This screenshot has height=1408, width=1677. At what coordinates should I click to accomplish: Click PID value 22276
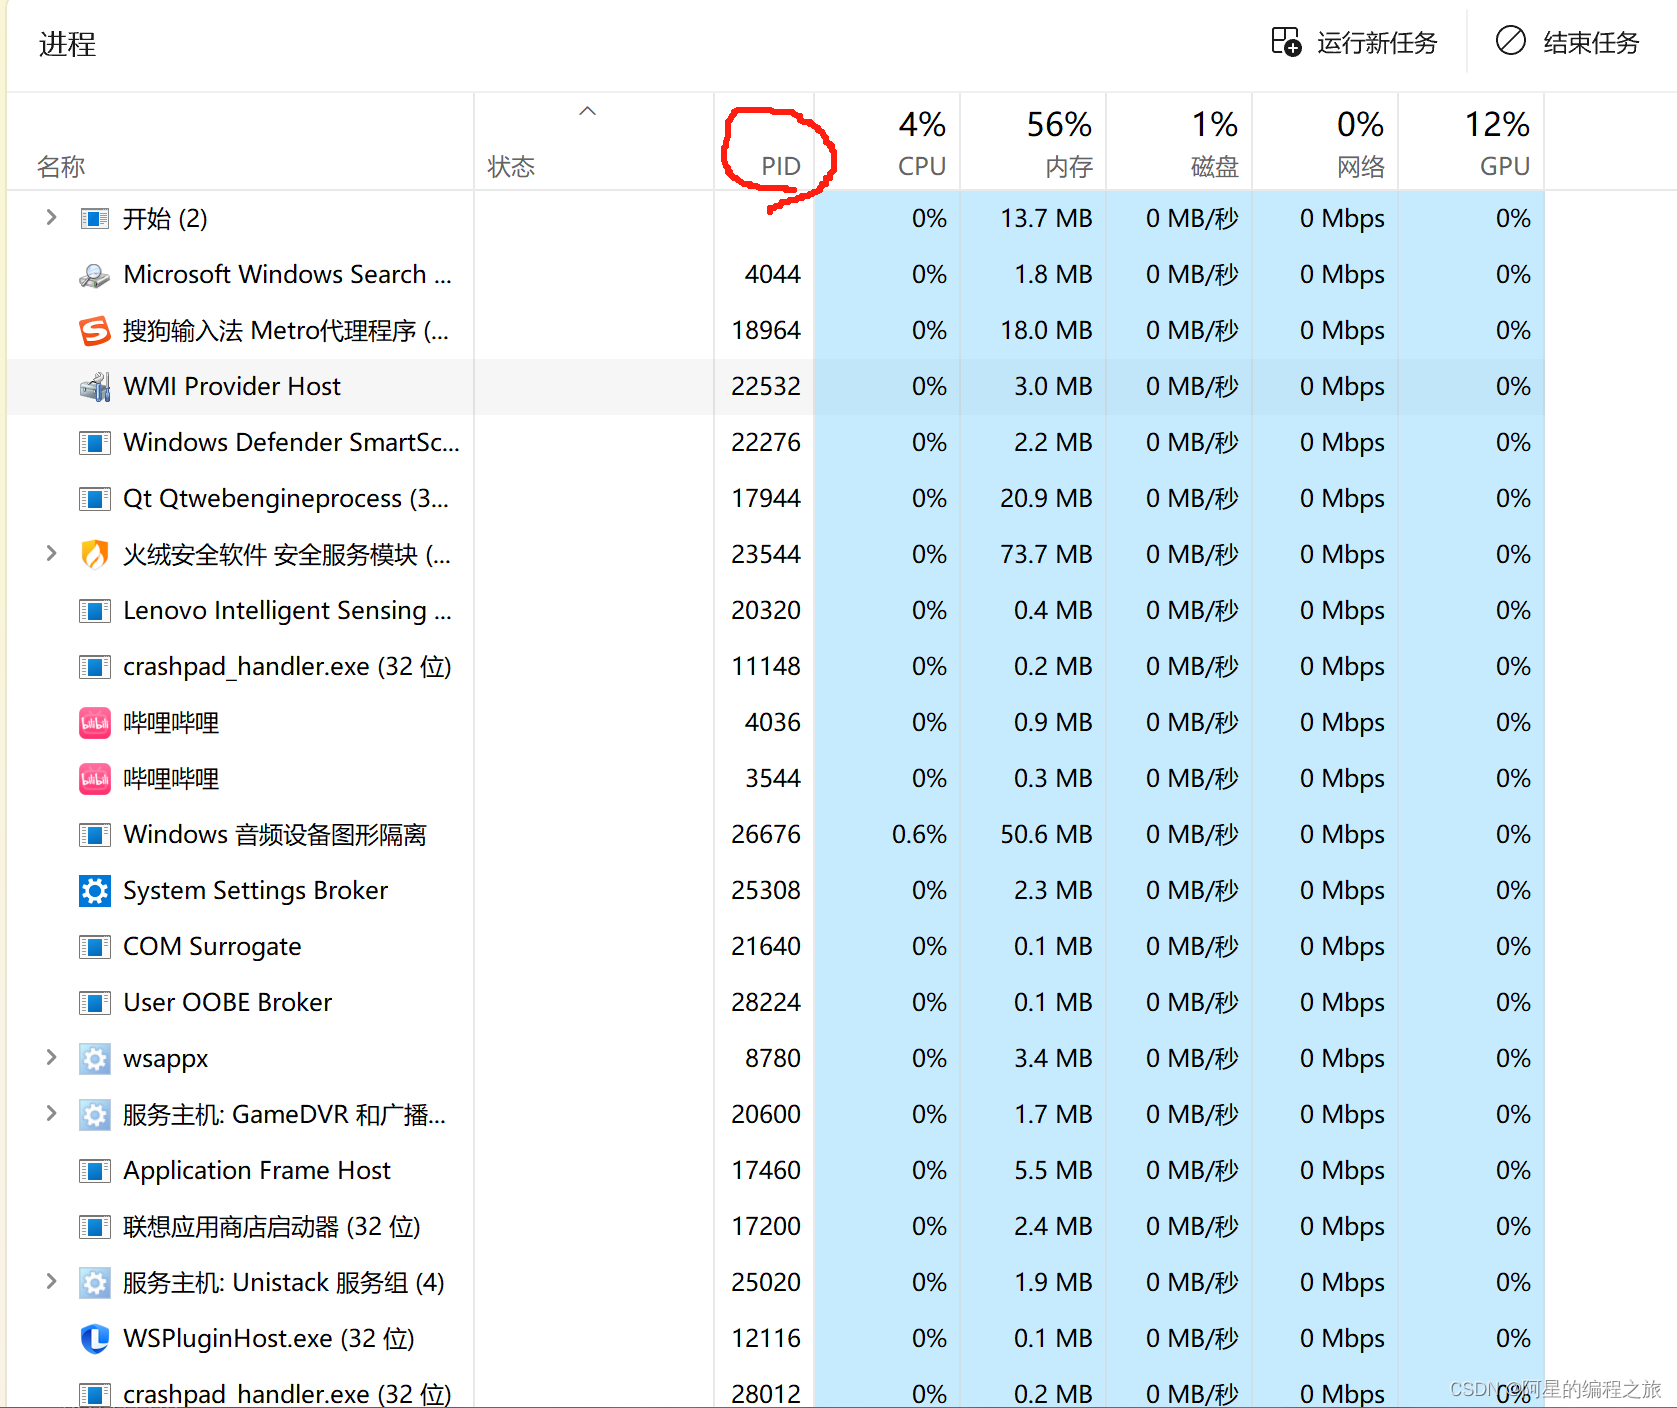(x=766, y=443)
